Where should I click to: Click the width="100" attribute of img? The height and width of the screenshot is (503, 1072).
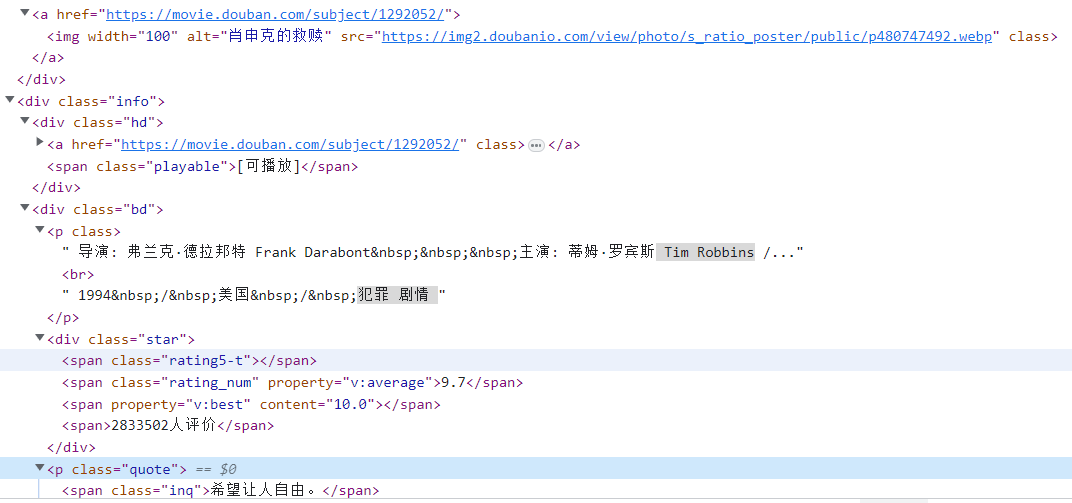point(133,36)
